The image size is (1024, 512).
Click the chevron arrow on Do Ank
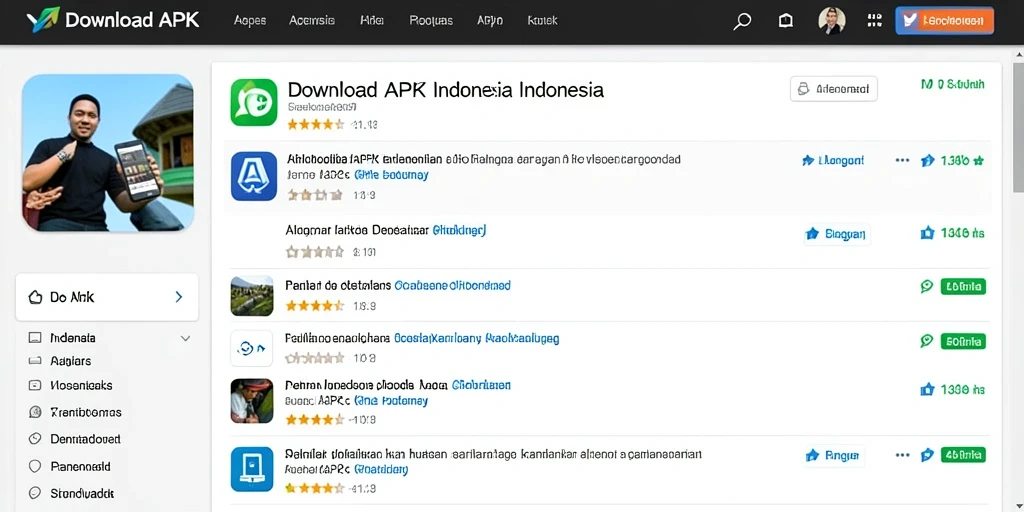[x=178, y=297]
